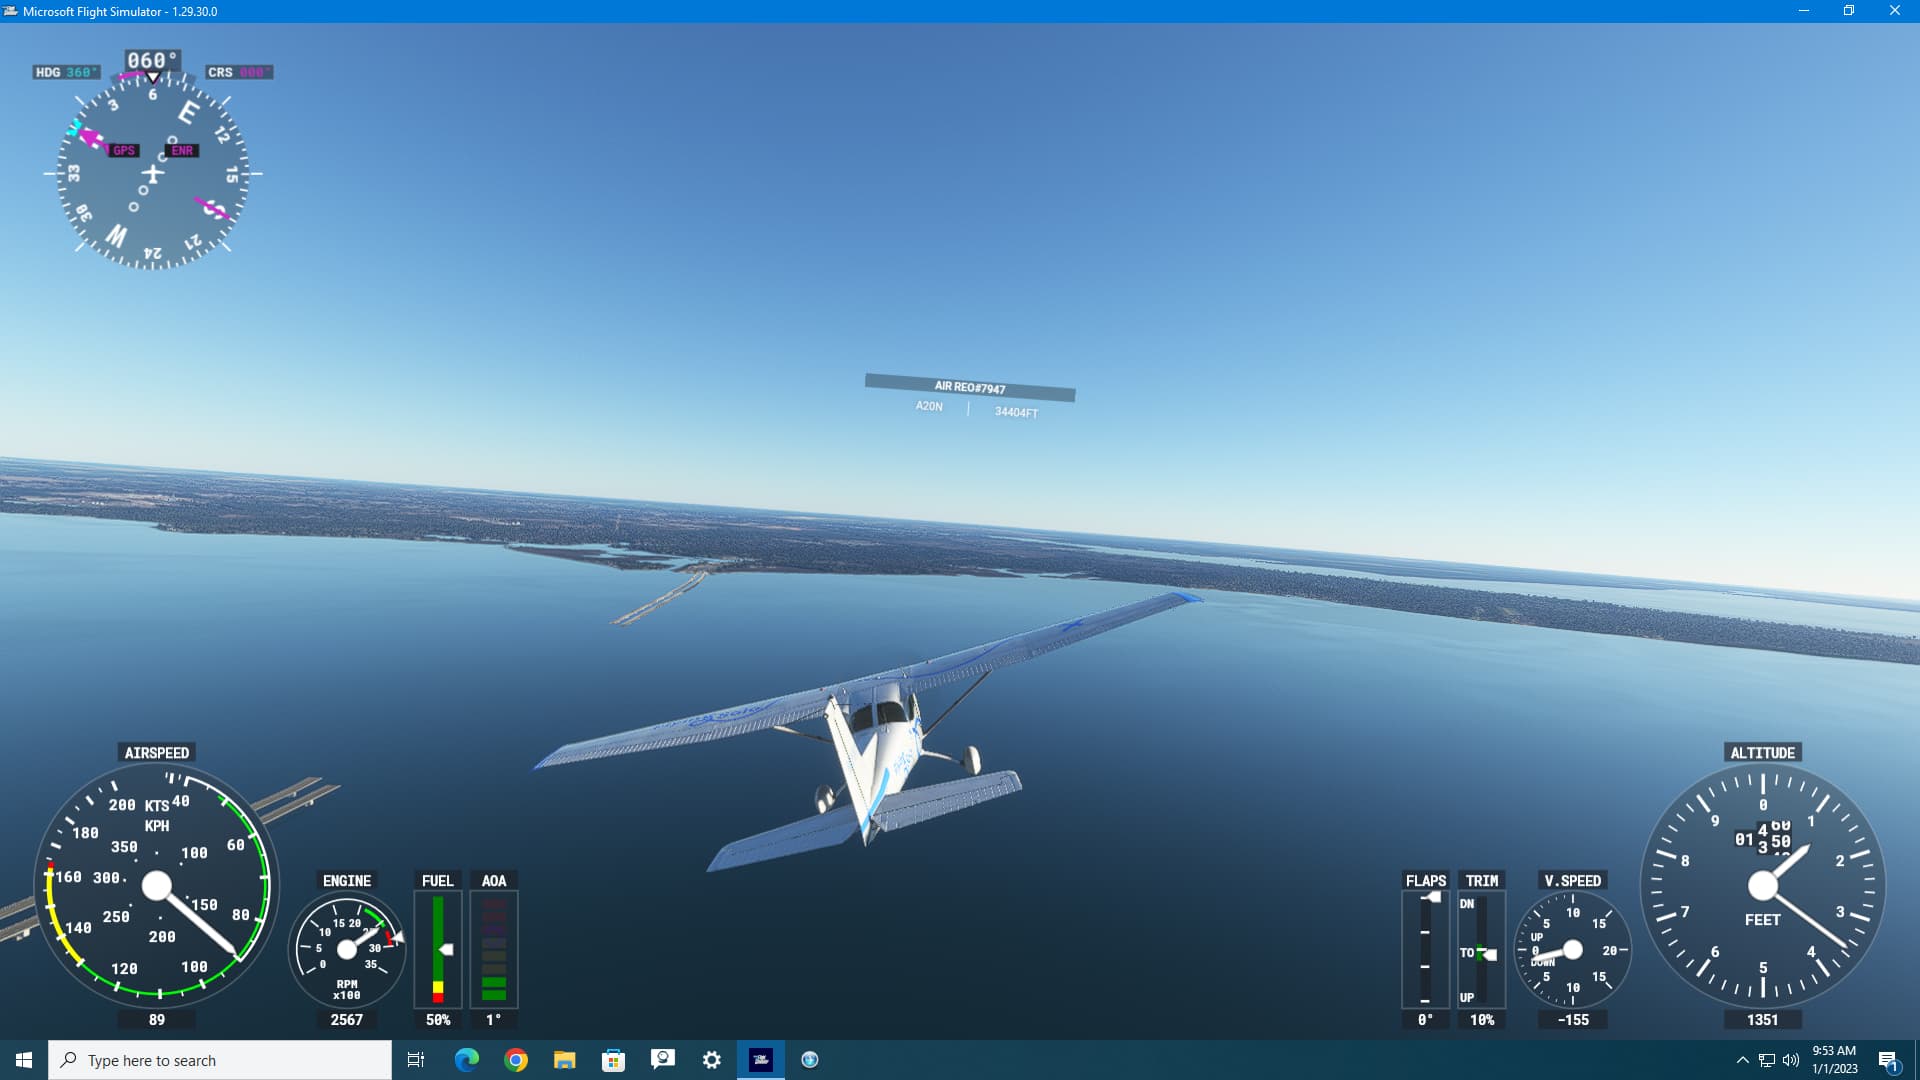Close the Flight Simulator window
The width and height of the screenshot is (1920, 1080).
point(1895,11)
